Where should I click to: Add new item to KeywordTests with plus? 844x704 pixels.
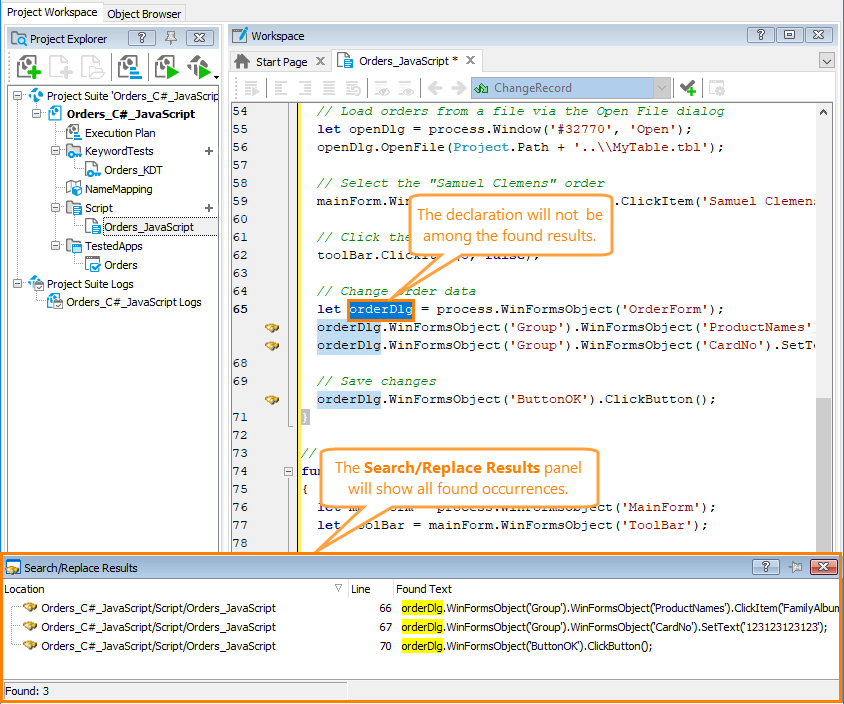click(209, 151)
